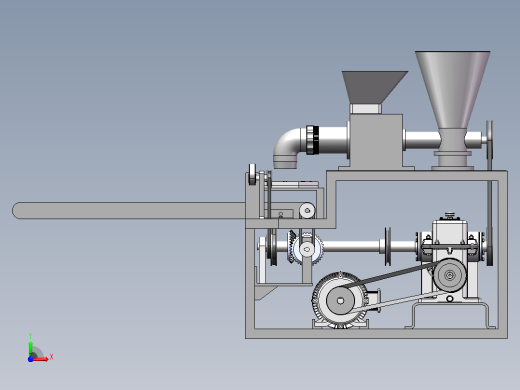Select the square housing block under dark hopper
The width and height of the screenshot is (520, 390).
(376, 141)
